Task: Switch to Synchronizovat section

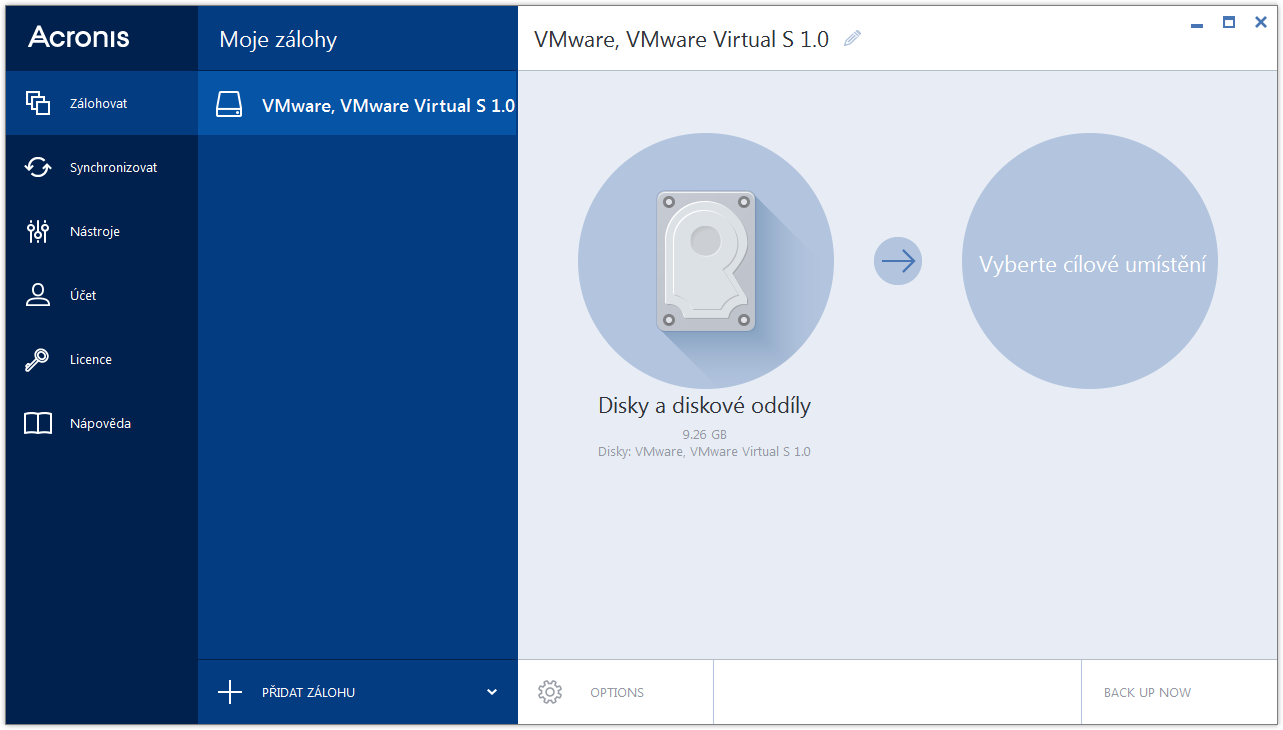Action: pos(102,167)
